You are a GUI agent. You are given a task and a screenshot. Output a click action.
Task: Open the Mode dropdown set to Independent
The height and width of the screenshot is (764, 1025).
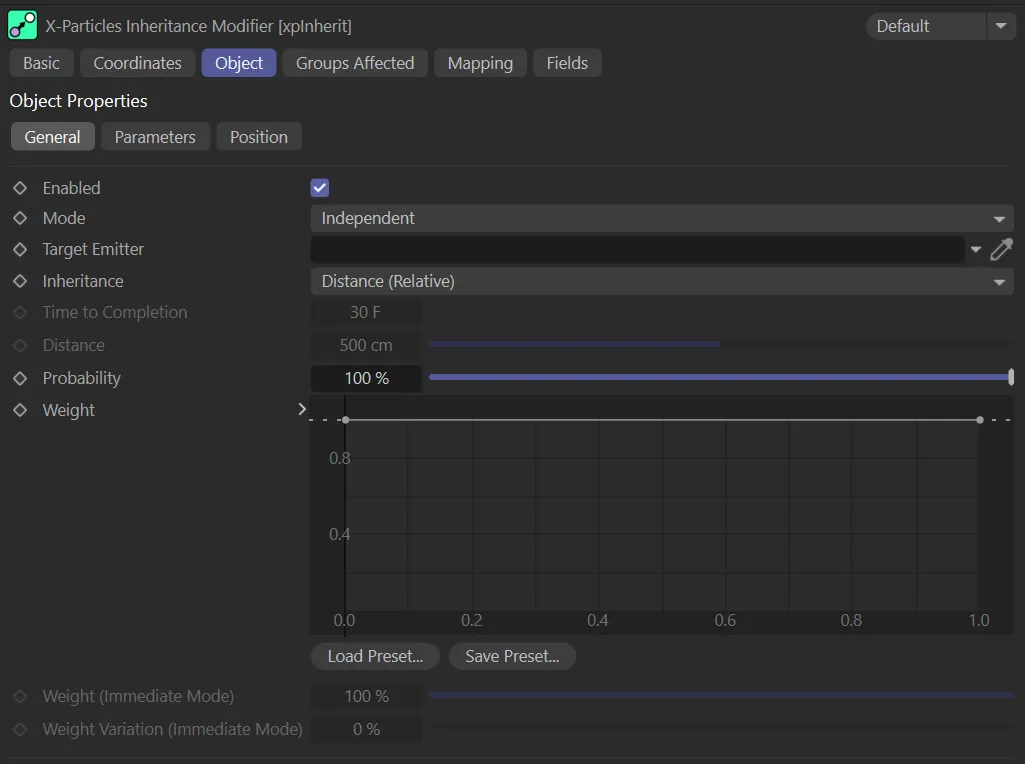coord(661,218)
